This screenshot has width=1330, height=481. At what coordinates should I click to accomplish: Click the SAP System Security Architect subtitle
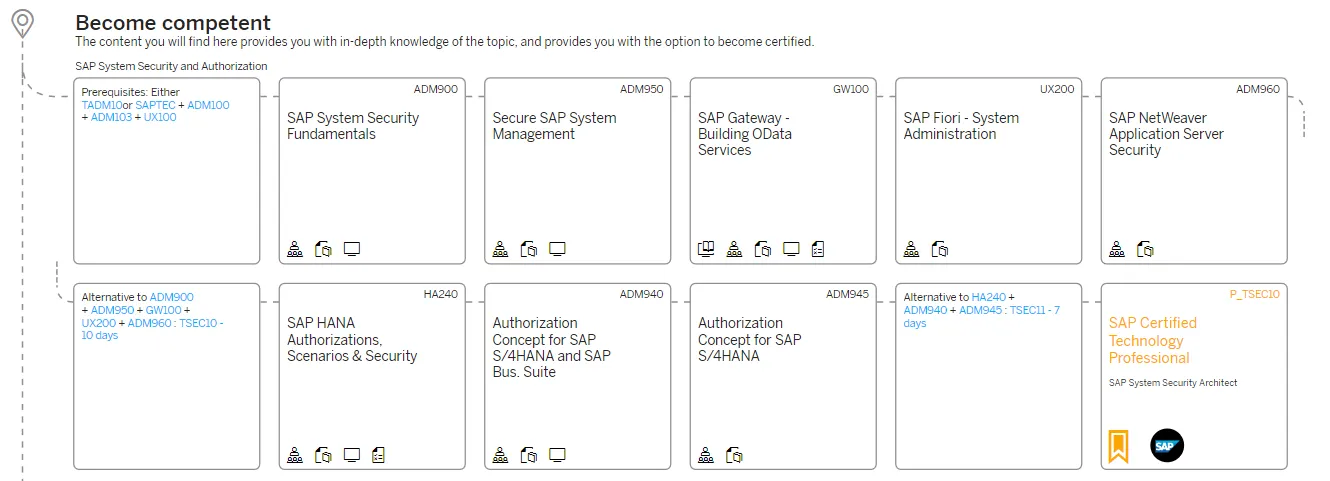click(x=1173, y=383)
